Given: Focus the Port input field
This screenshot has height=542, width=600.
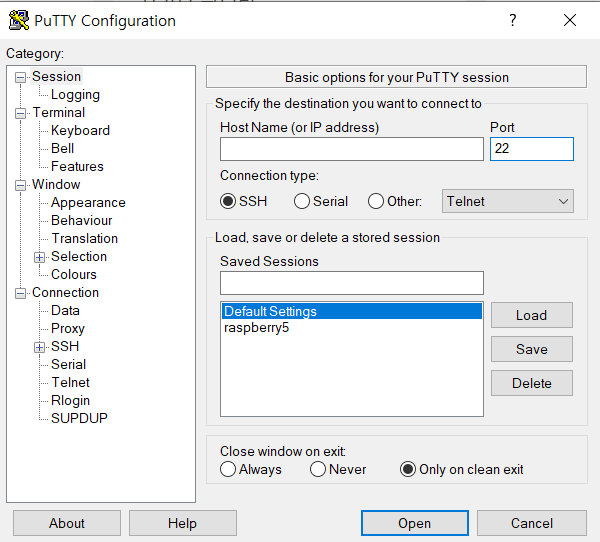Looking at the screenshot, I should click(532, 149).
